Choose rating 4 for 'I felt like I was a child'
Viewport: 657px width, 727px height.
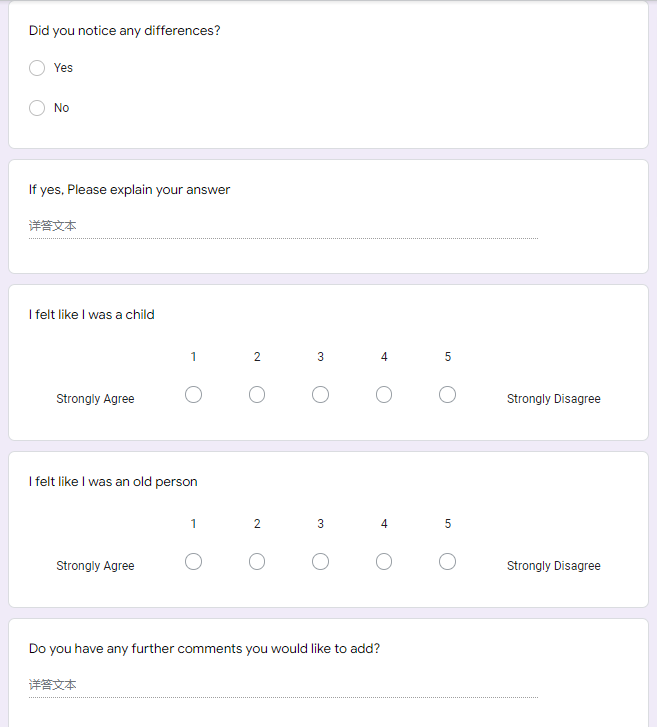[384, 395]
